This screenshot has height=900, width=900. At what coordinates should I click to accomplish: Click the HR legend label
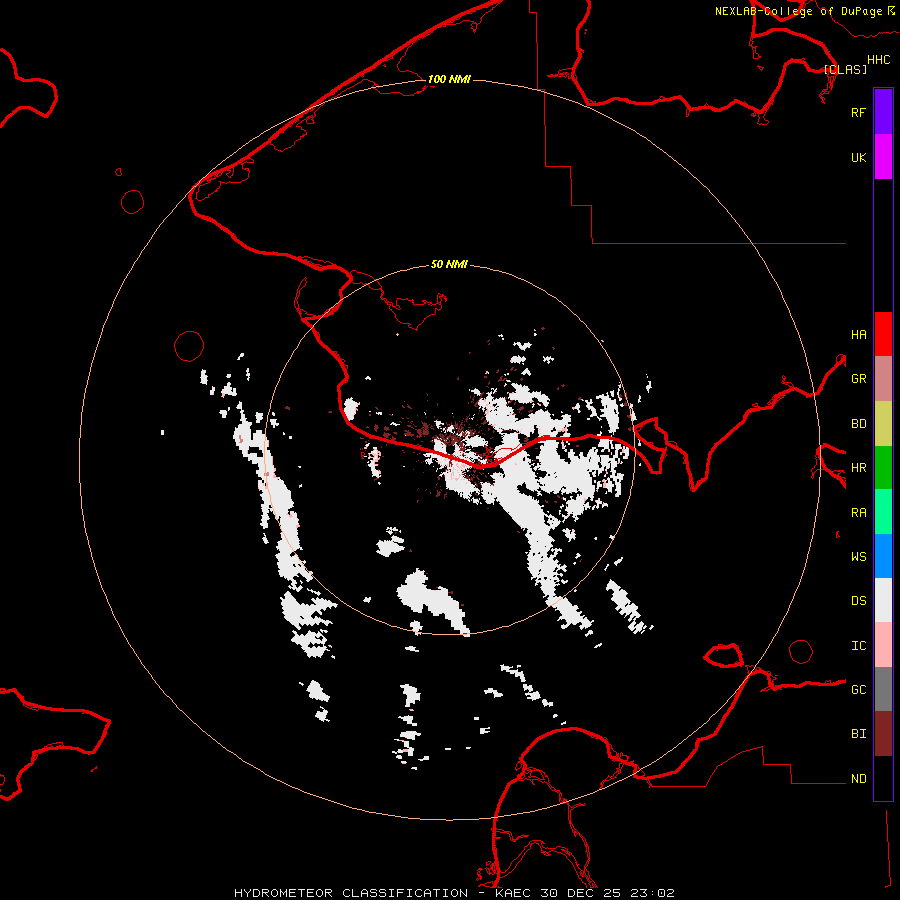pyautogui.click(x=858, y=468)
